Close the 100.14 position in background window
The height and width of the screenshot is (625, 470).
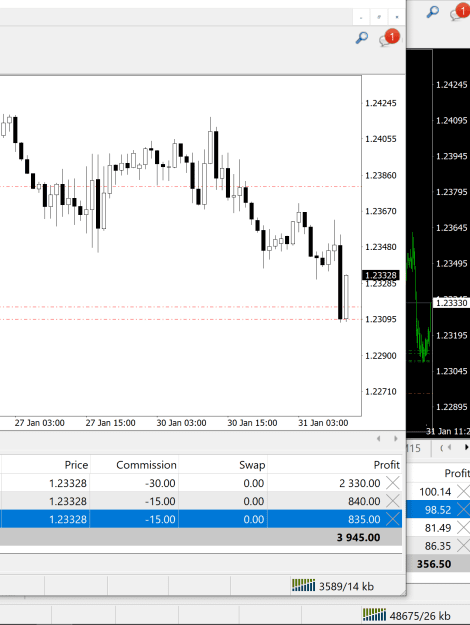pos(463,491)
